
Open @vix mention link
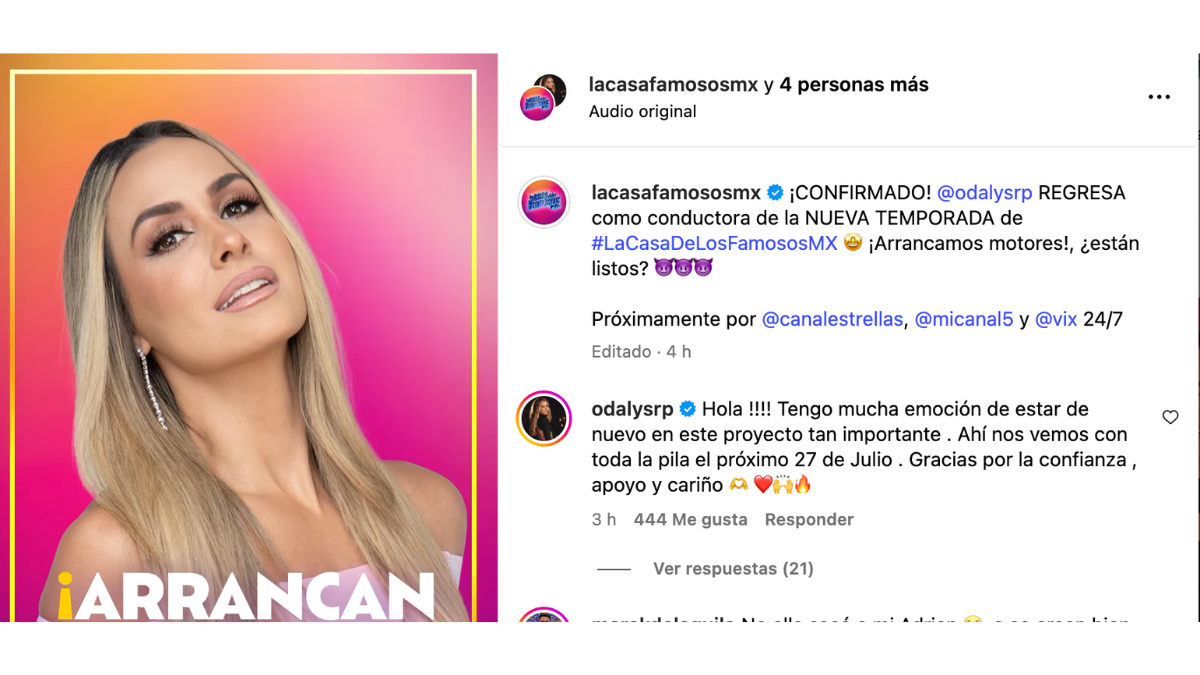tap(1056, 320)
